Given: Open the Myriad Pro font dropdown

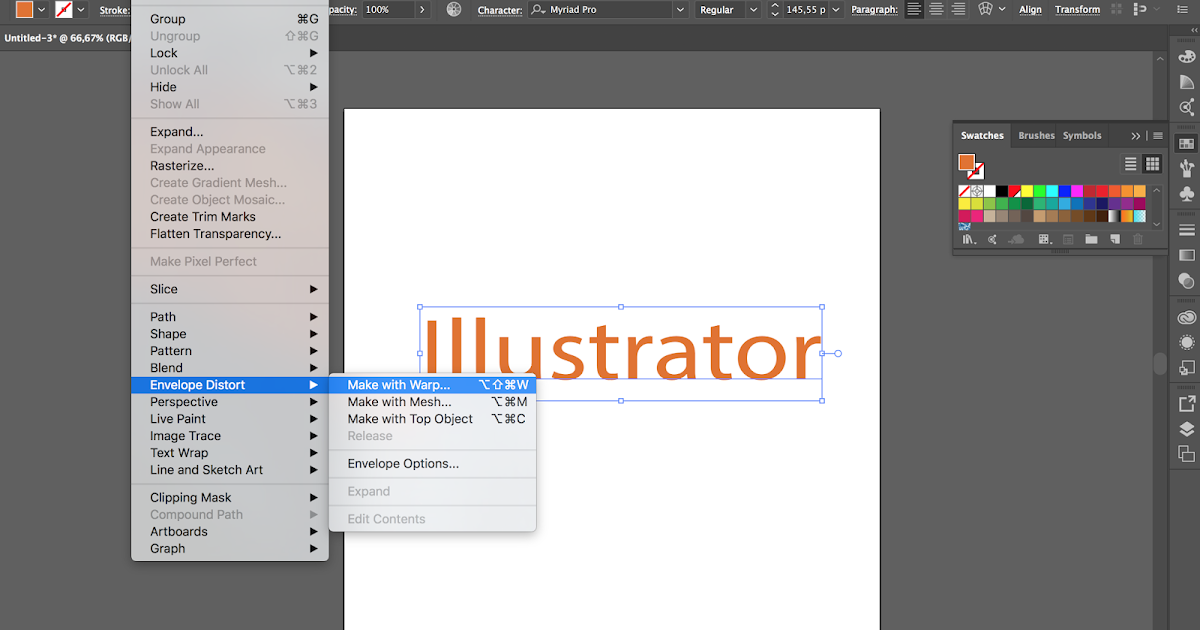Looking at the screenshot, I should point(681,10).
